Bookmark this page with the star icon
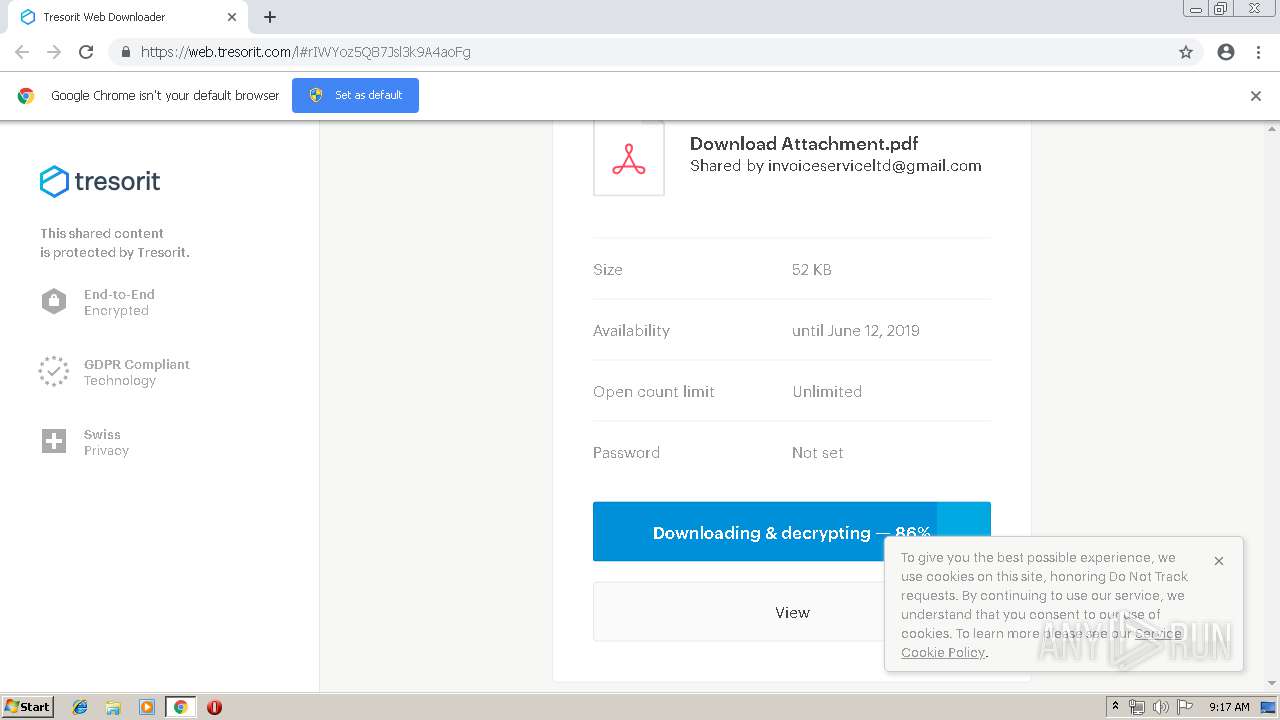1280x720 pixels. pyautogui.click(x=1186, y=52)
